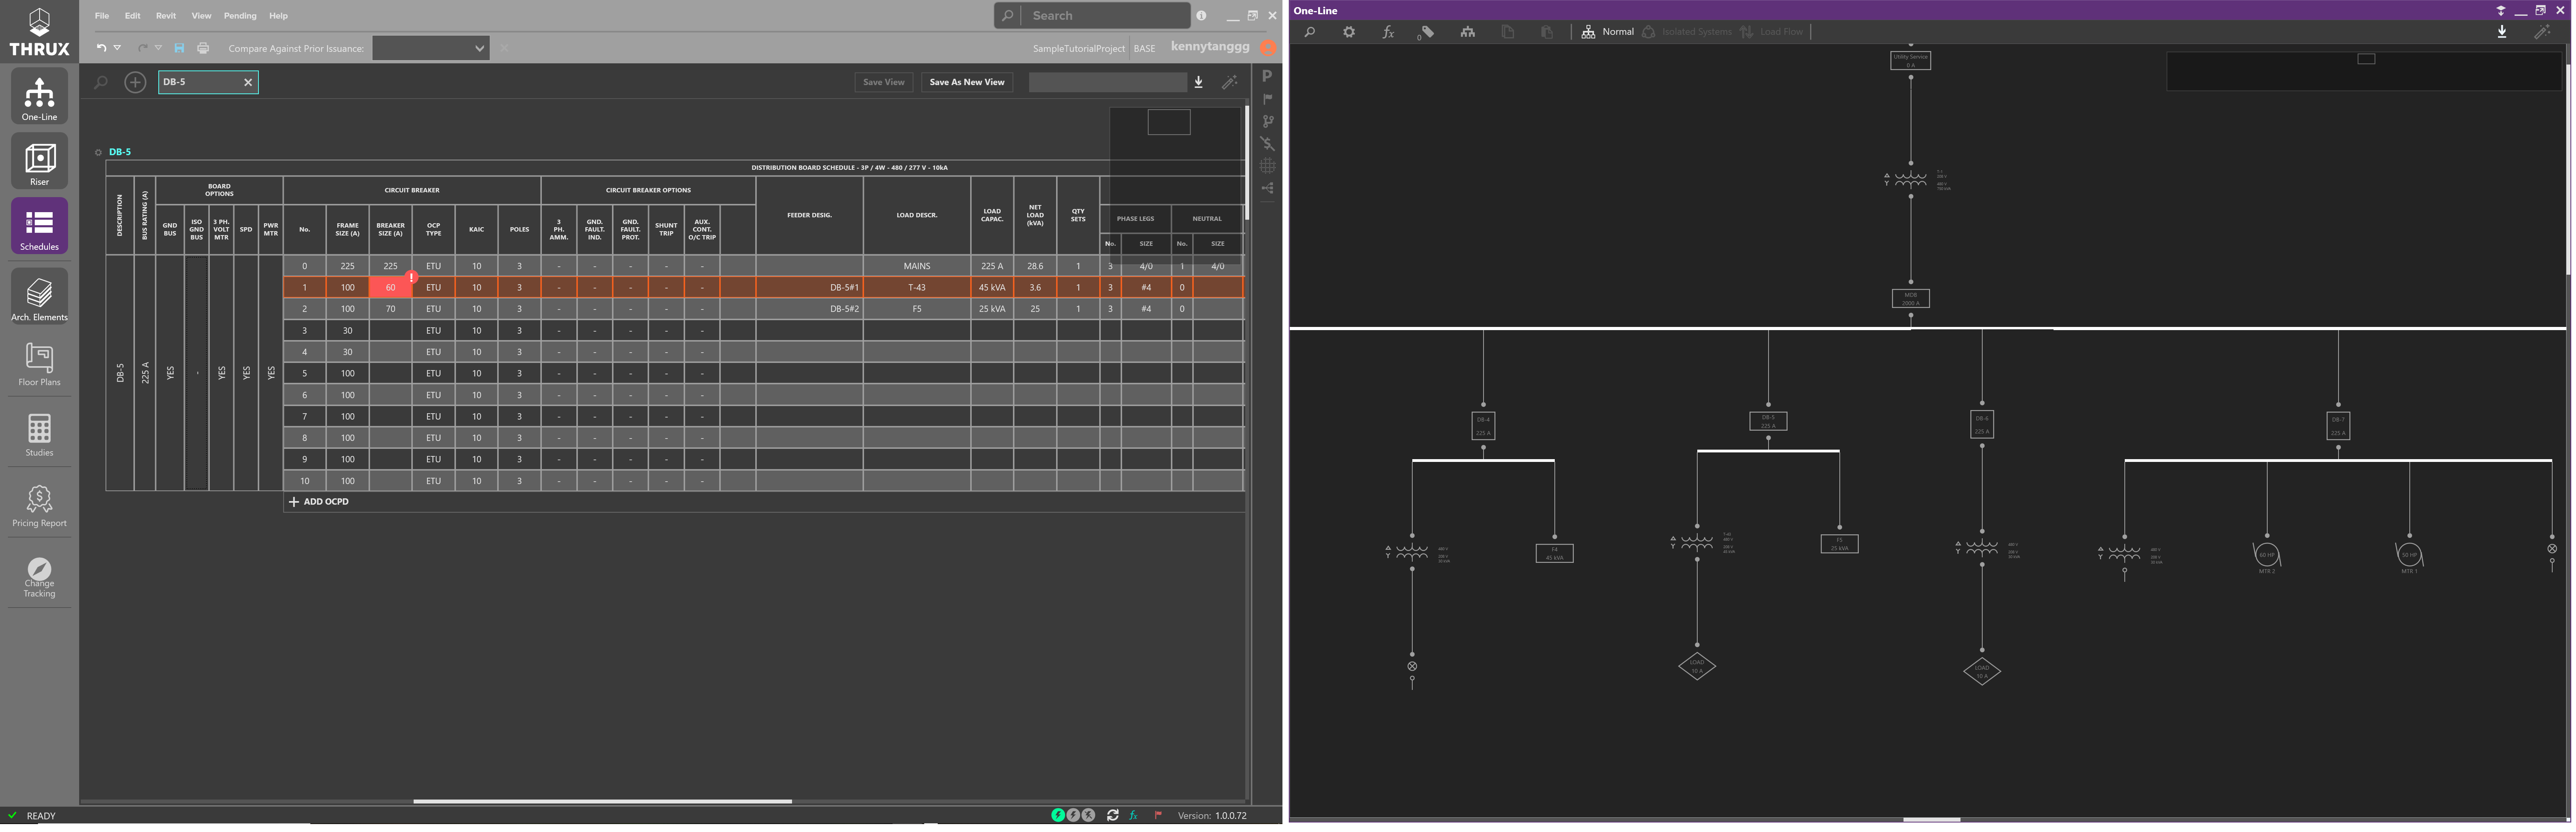Click the blue save disk icon

(x=179, y=48)
